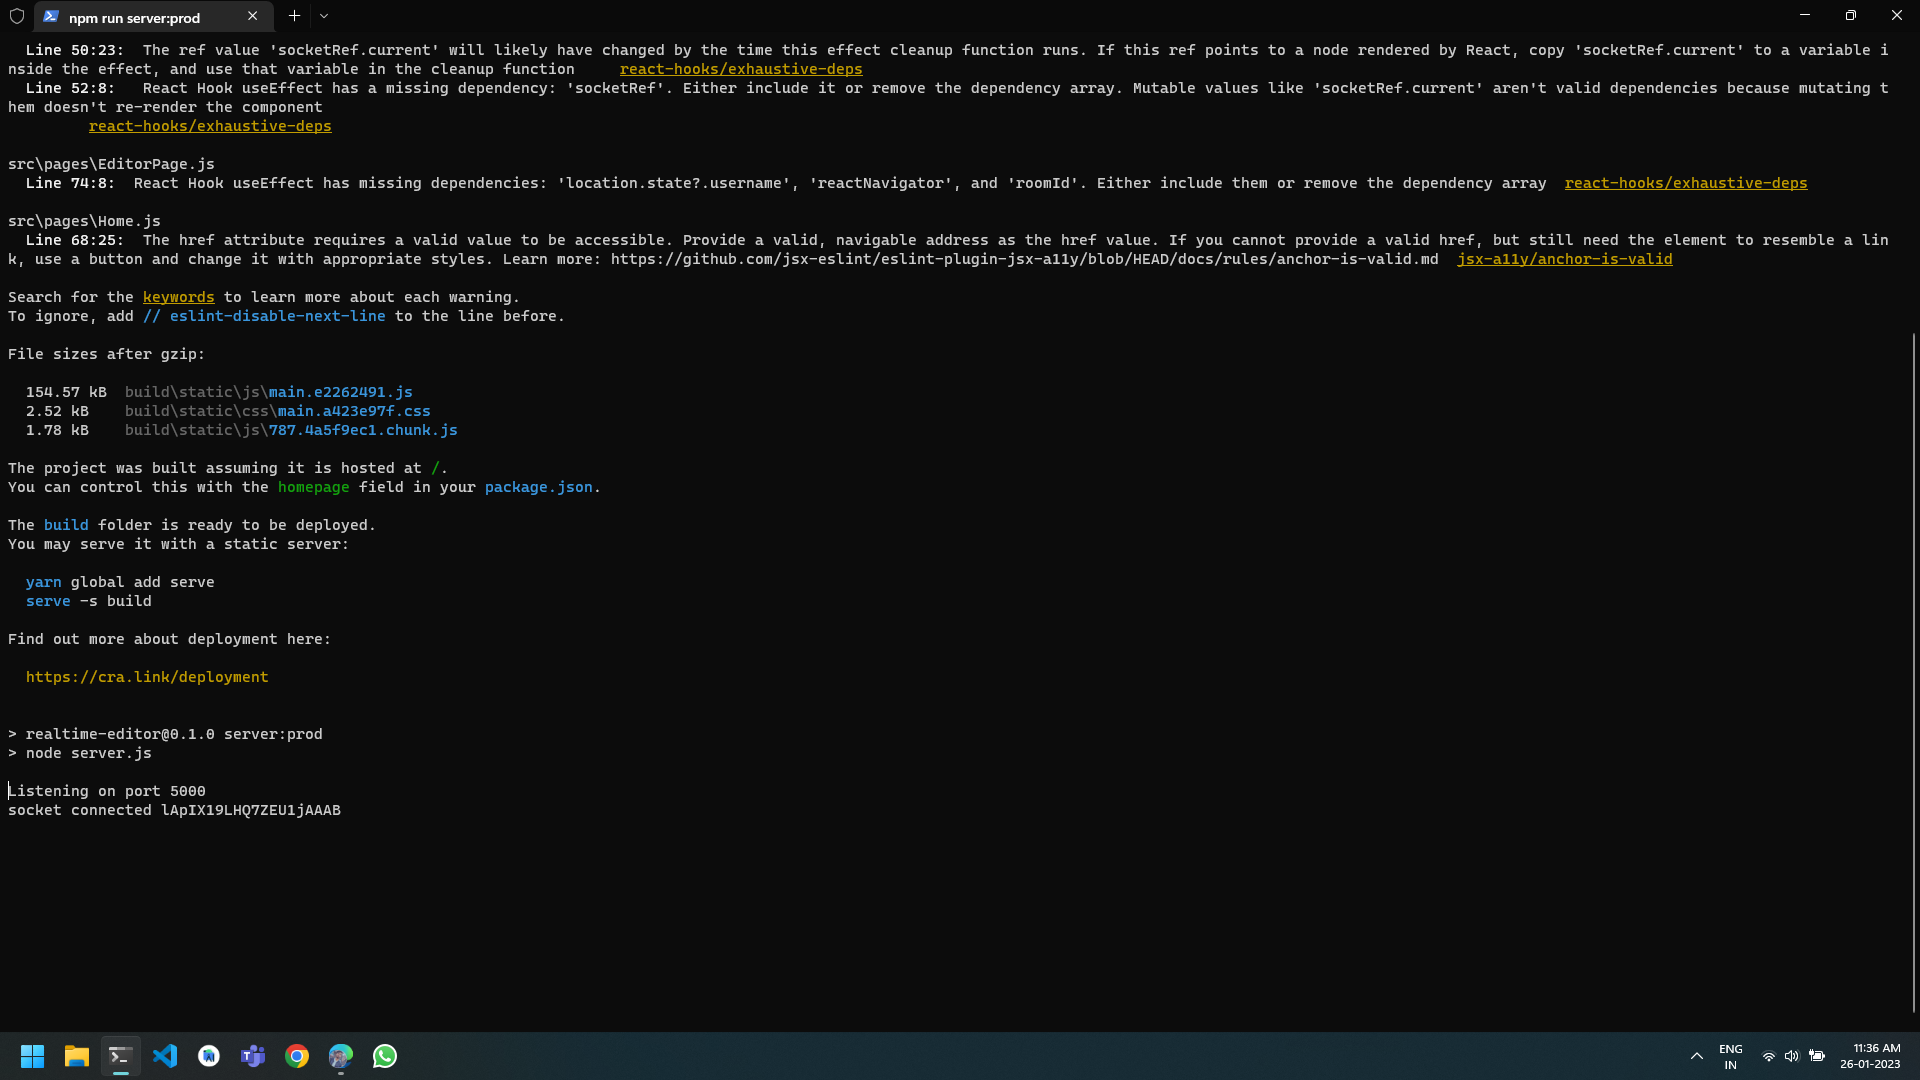
Task: Start Microsoft Teams from the taskbar
Action: point(253,1056)
